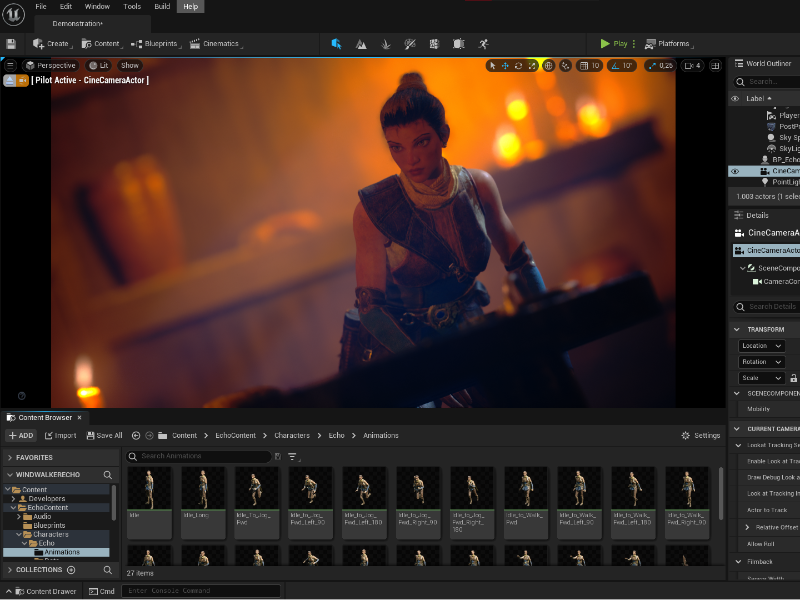Viewport: 800px width, 600px height.
Task: Toggle grid snapping with value 10
Action: [590, 66]
